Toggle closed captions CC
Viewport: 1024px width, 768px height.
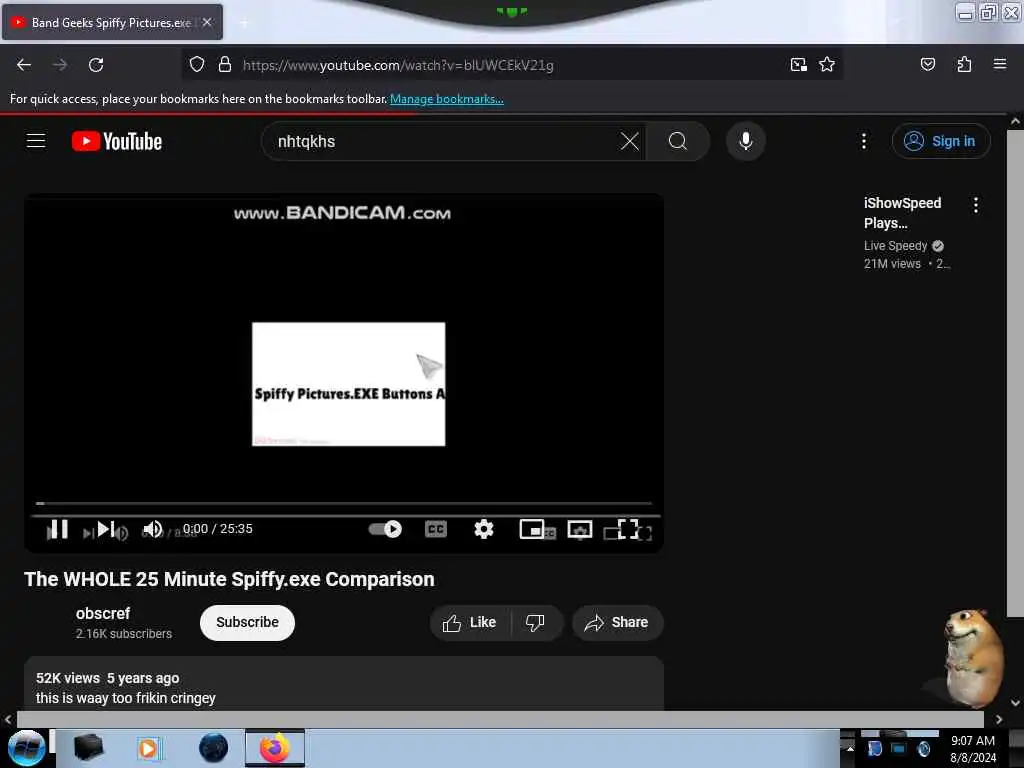(x=436, y=529)
